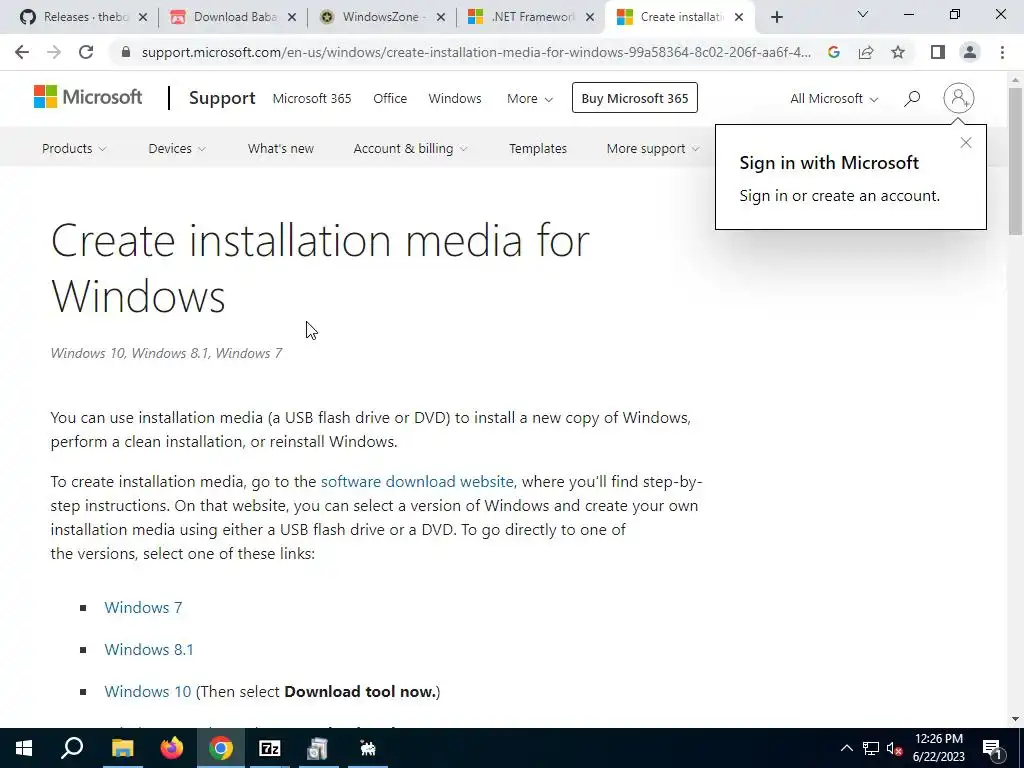Image resolution: width=1024 pixels, height=768 pixels.
Task: Open a new browser tab
Action: (x=776, y=17)
